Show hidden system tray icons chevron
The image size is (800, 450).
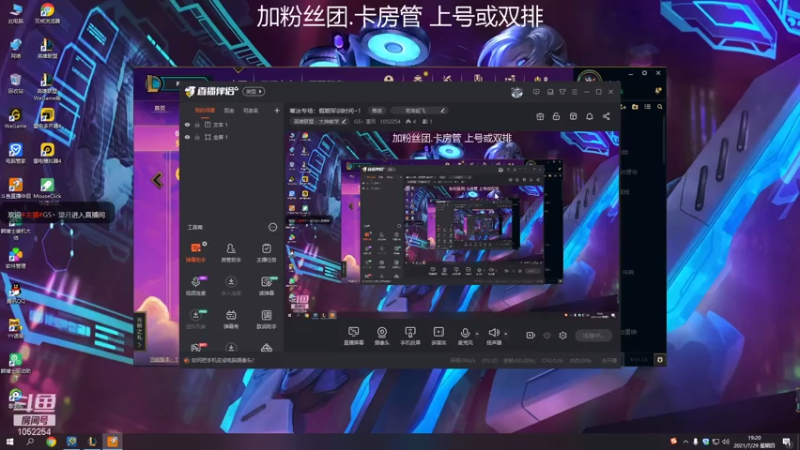(x=685, y=441)
